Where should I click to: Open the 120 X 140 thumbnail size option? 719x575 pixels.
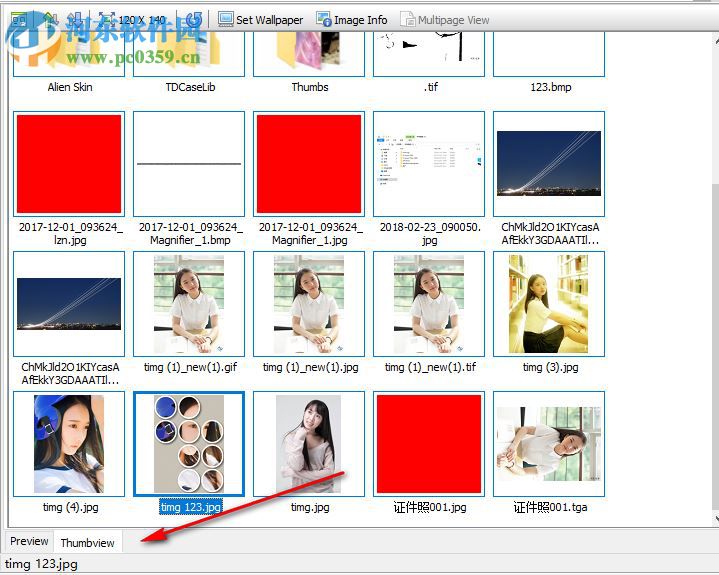point(133,20)
